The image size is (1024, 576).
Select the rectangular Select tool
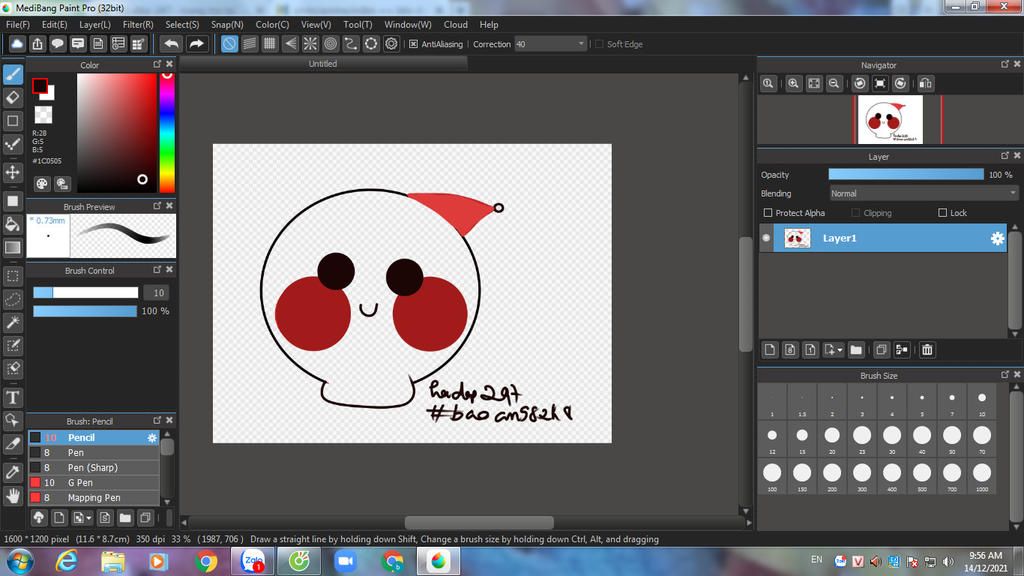coord(13,276)
